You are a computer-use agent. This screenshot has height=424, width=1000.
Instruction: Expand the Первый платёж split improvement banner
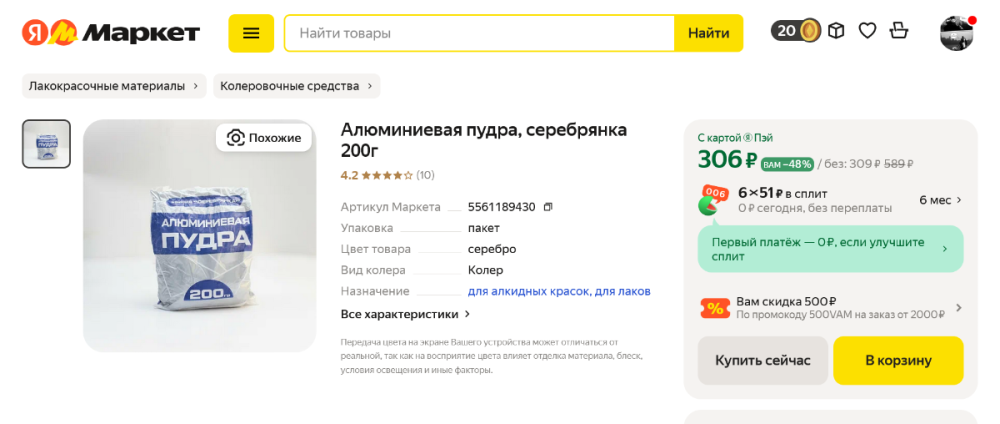coord(830,249)
